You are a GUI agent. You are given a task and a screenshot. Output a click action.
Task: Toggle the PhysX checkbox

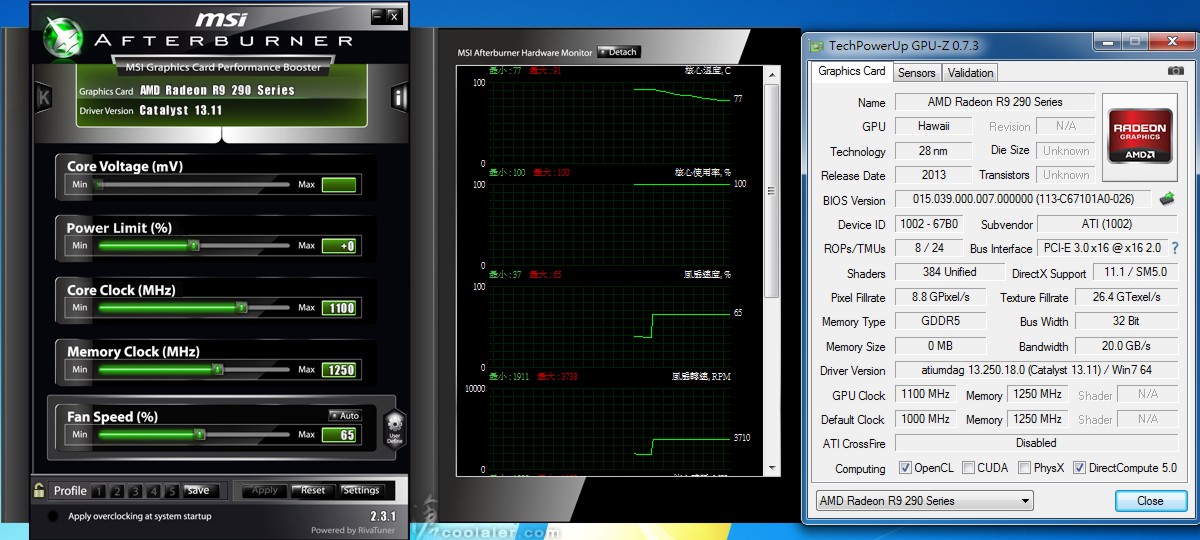click(1024, 468)
